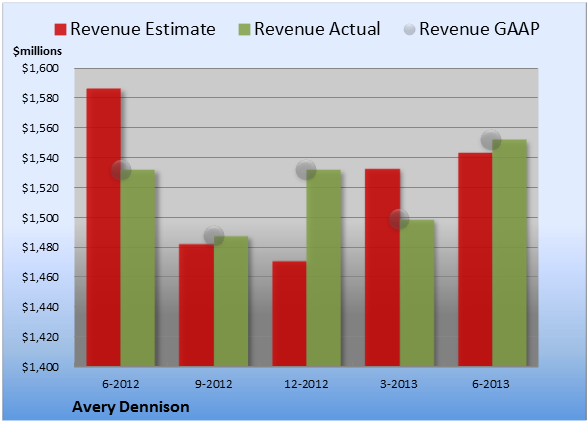The height and width of the screenshot is (422, 588).
Task: Select the Revenue GAAP legend label
Action: (x=479, y=29)
